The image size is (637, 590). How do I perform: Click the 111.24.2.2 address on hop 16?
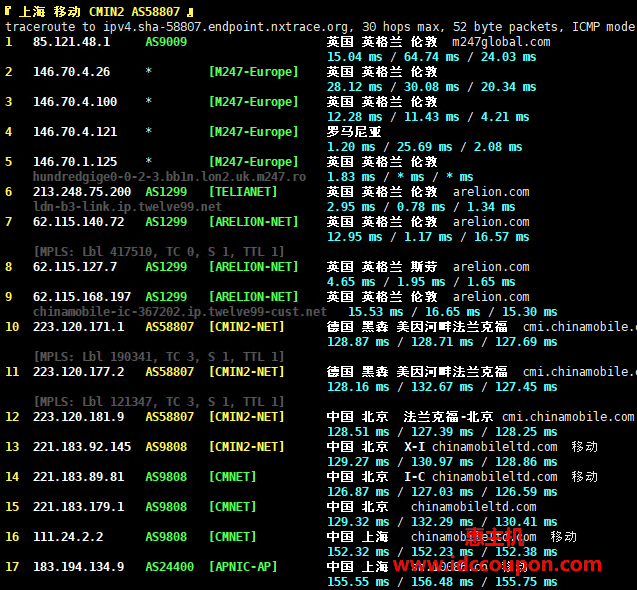pyautogui.click(x=68, y=537)
